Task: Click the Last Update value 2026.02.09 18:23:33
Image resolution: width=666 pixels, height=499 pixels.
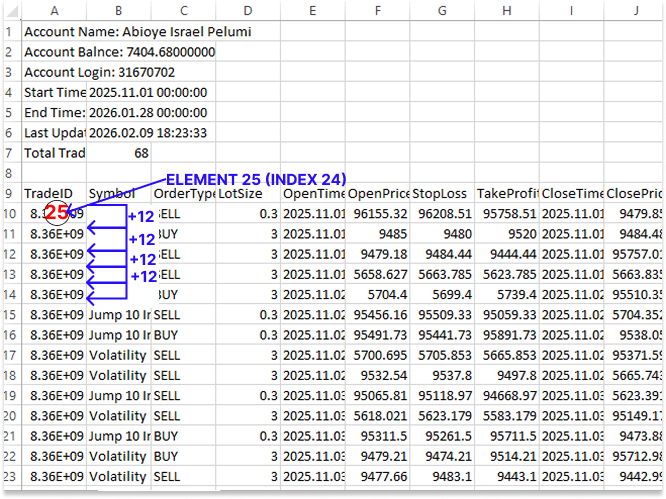Action: click(148, 133)
